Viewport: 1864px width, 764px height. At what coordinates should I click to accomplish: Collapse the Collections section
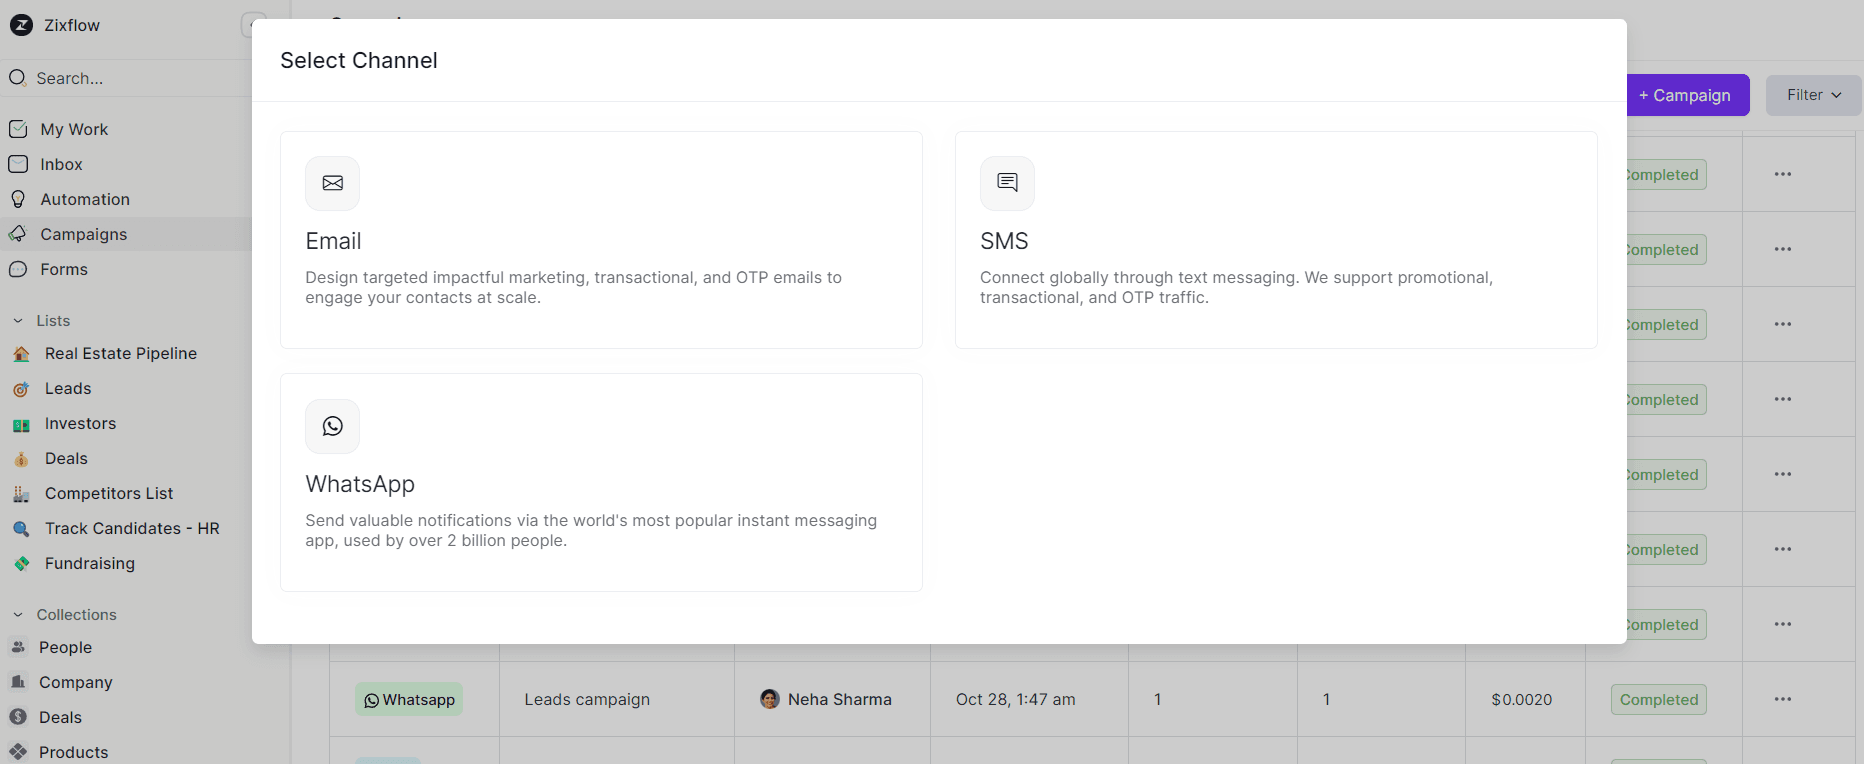18,615
